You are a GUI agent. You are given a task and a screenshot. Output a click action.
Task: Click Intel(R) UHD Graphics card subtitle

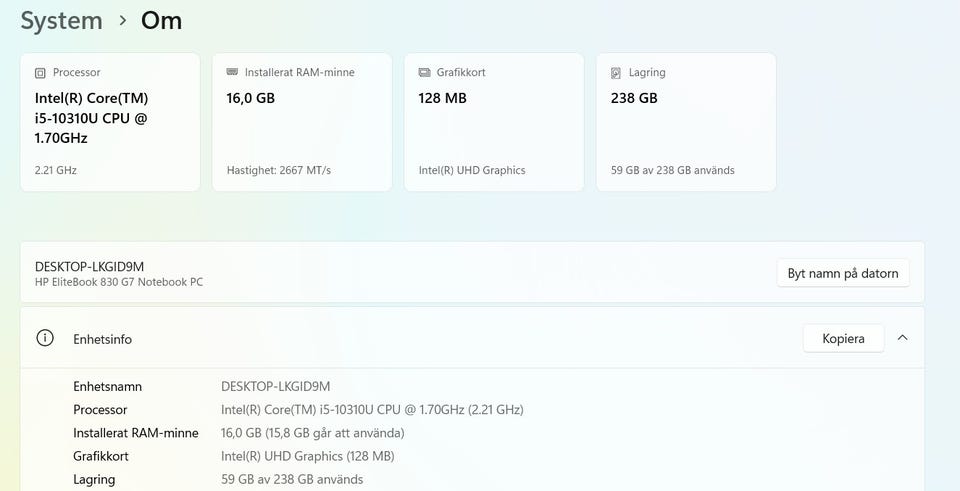[x=472, y=170]
